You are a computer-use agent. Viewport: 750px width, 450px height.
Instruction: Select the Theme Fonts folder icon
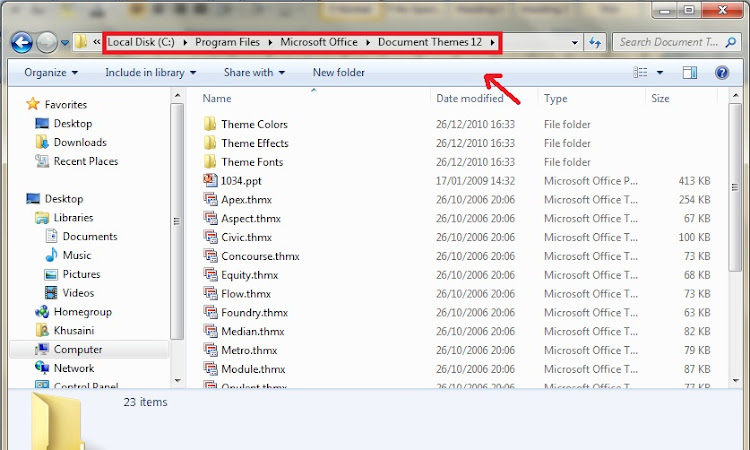pos(210,161)
